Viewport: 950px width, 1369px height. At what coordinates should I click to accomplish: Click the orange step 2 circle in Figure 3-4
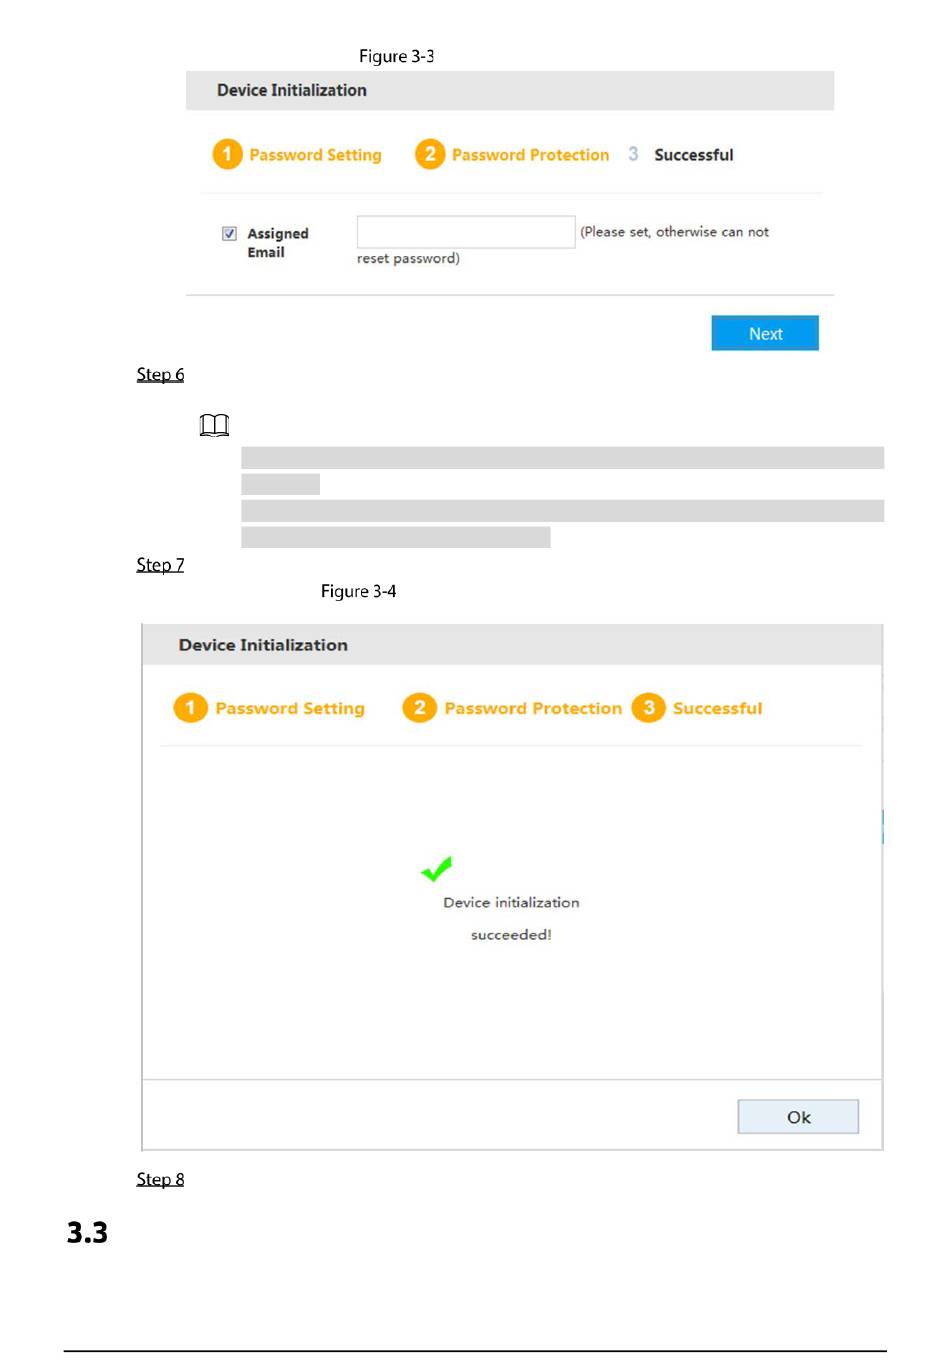pyautogui.click(x=420, y=707)
